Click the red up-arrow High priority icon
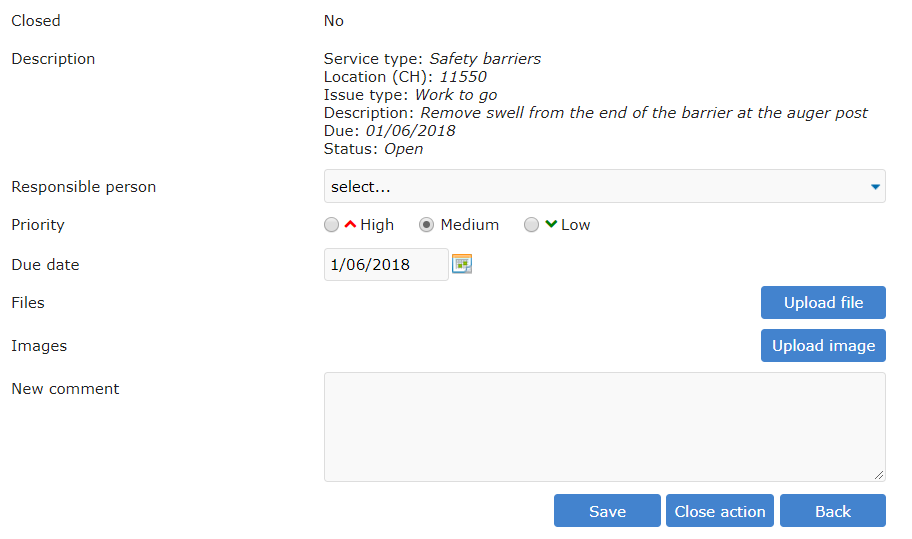This screenshot has width=912, height=539. (350, 225)
